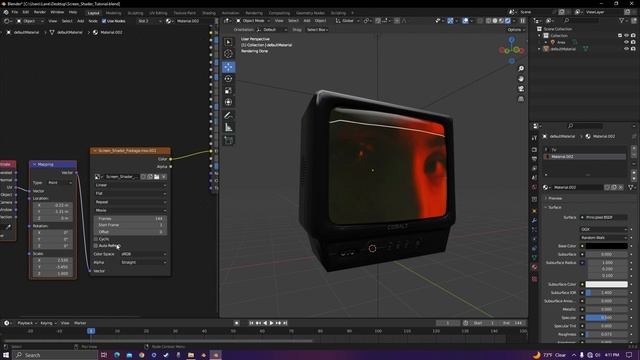This screenshot has width=640, height=360.
Task: Expand the Preview panel in material properties
Action: tap(554, 198)
